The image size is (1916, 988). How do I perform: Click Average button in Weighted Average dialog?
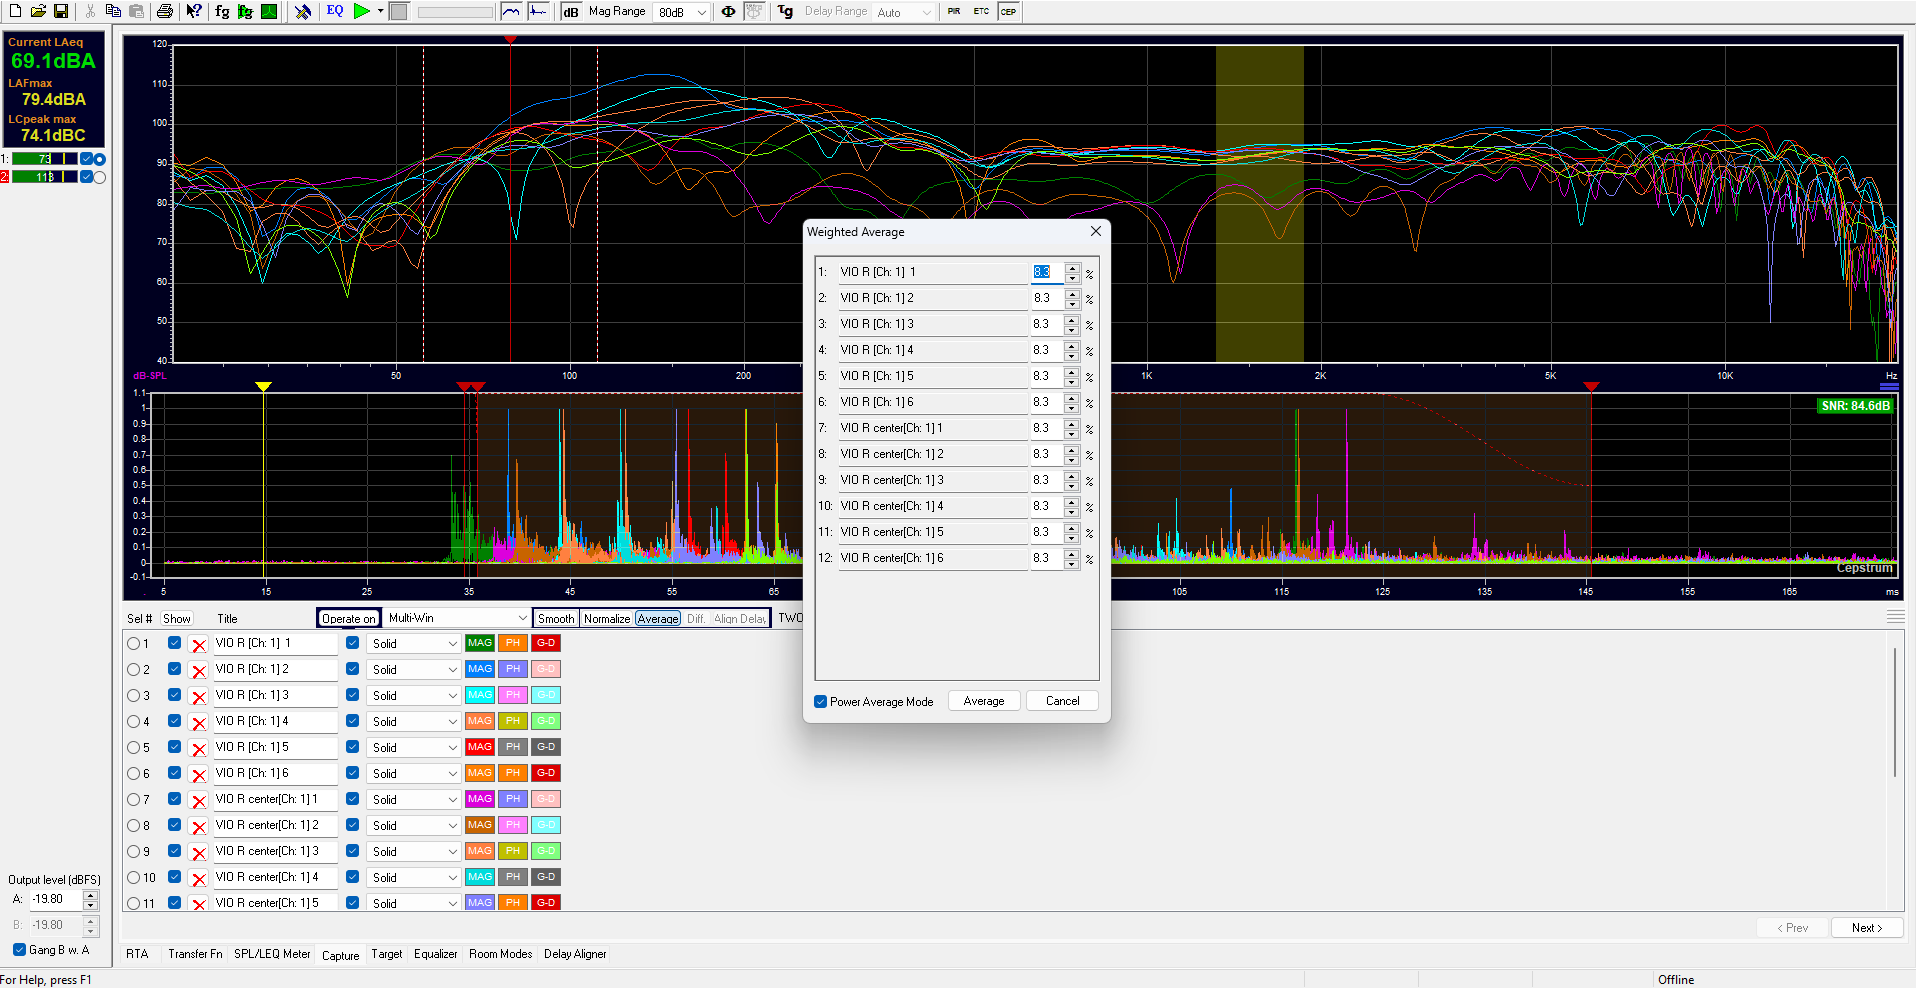tap(983, 701)
